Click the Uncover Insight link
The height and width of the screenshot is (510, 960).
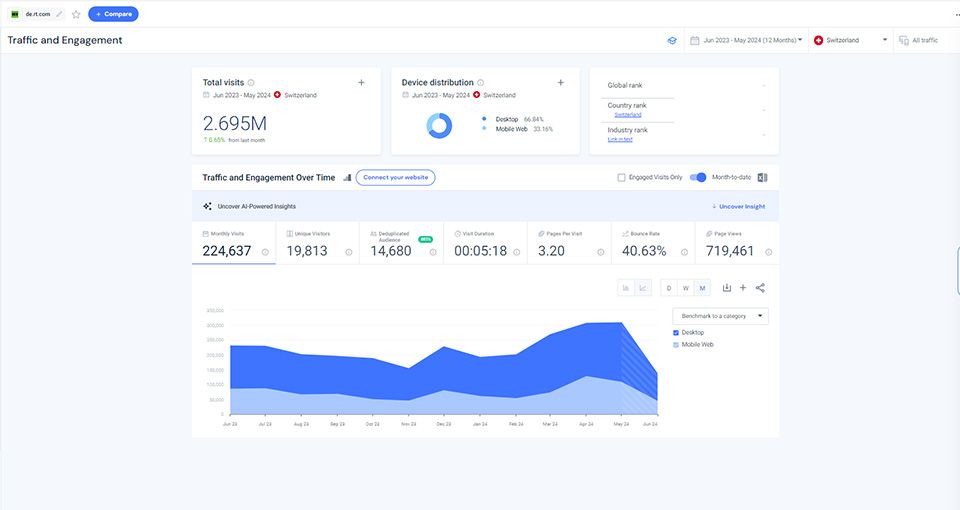(738, 206)
